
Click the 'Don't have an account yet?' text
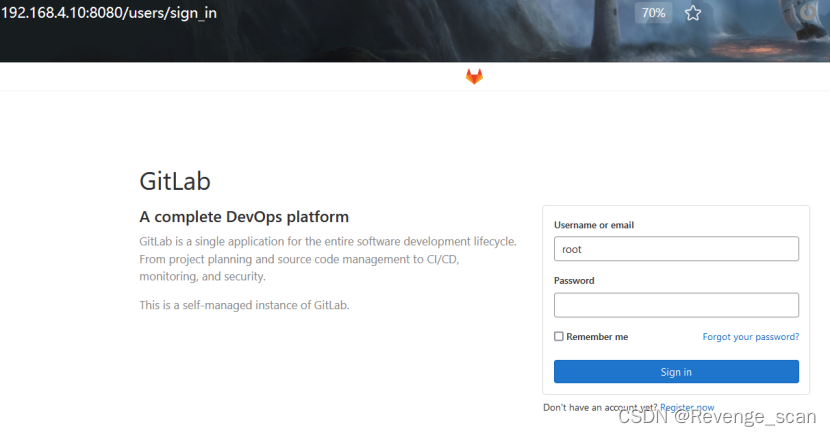point(600,407)
